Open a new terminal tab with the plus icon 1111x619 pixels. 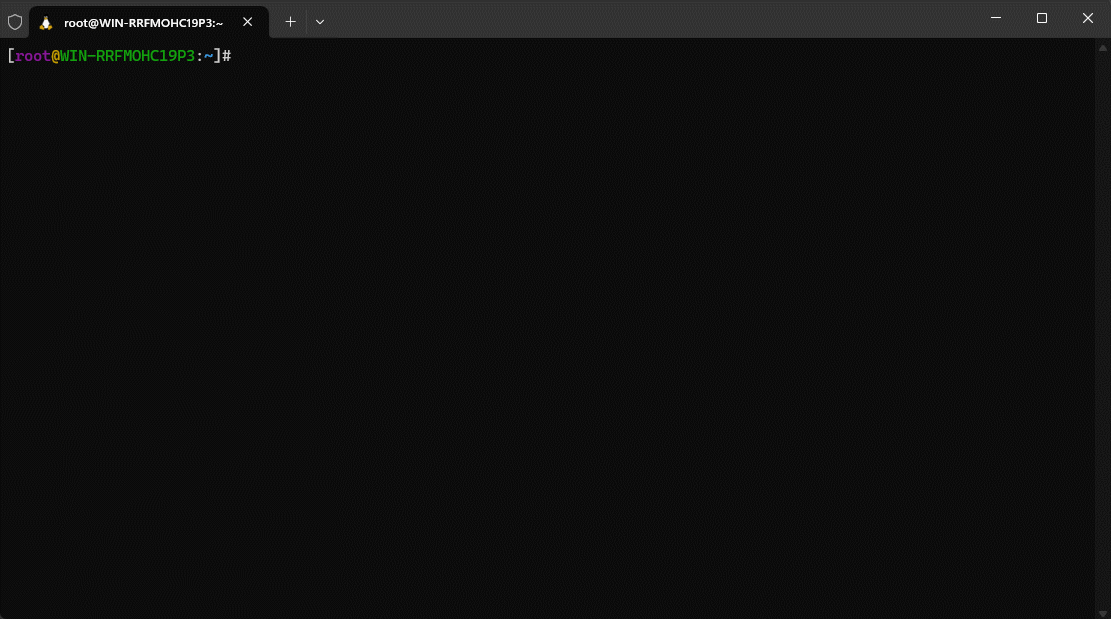pyautogui.click(x=290, y=21)
